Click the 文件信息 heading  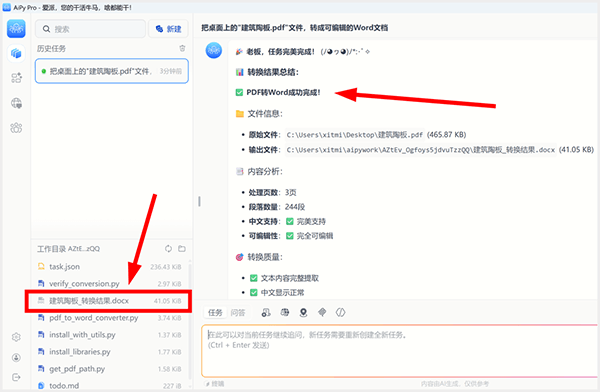tap(265, 114)
